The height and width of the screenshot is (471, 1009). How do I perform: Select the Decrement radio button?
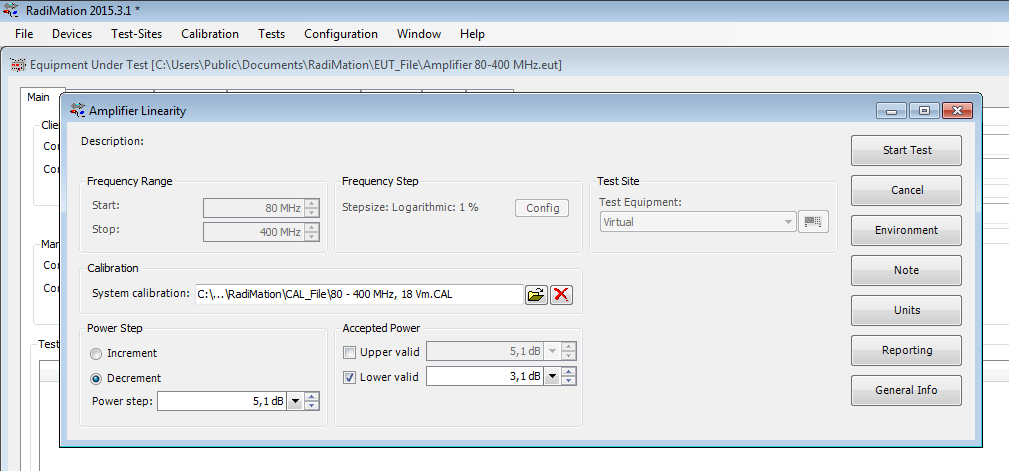tap(96, 378)
